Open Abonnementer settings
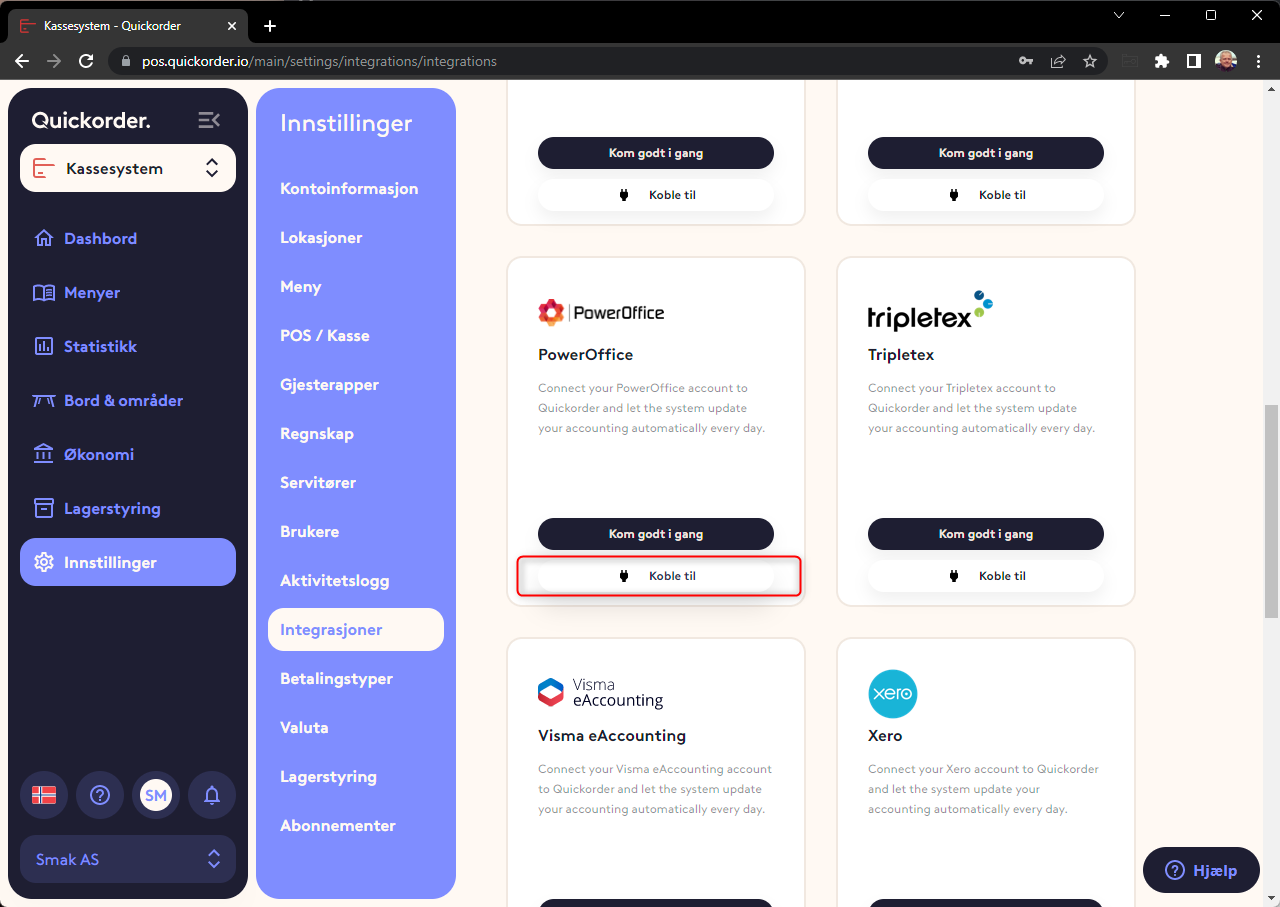 [338, 825]
